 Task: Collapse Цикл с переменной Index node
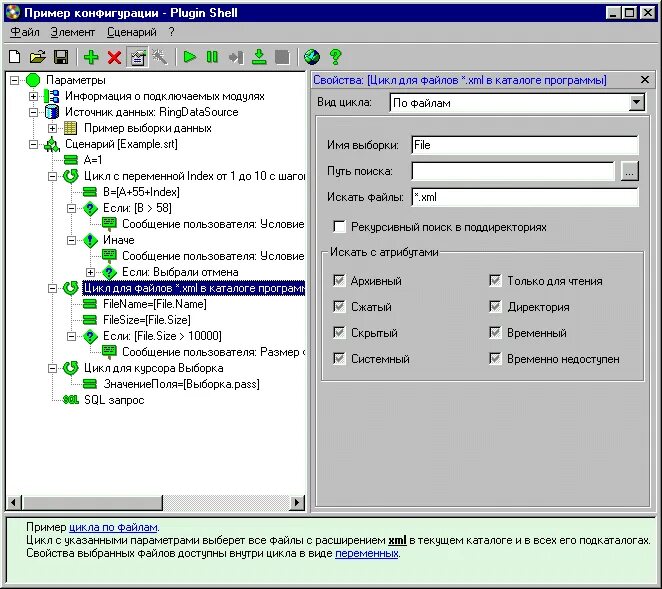[52, 176]
